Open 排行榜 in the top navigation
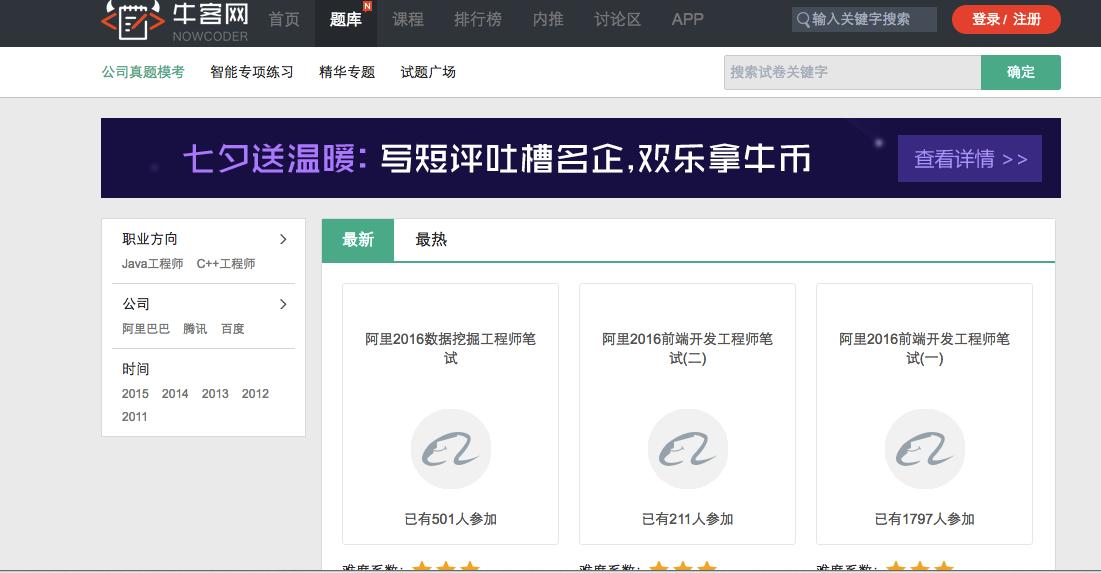 tap(478, 20)
